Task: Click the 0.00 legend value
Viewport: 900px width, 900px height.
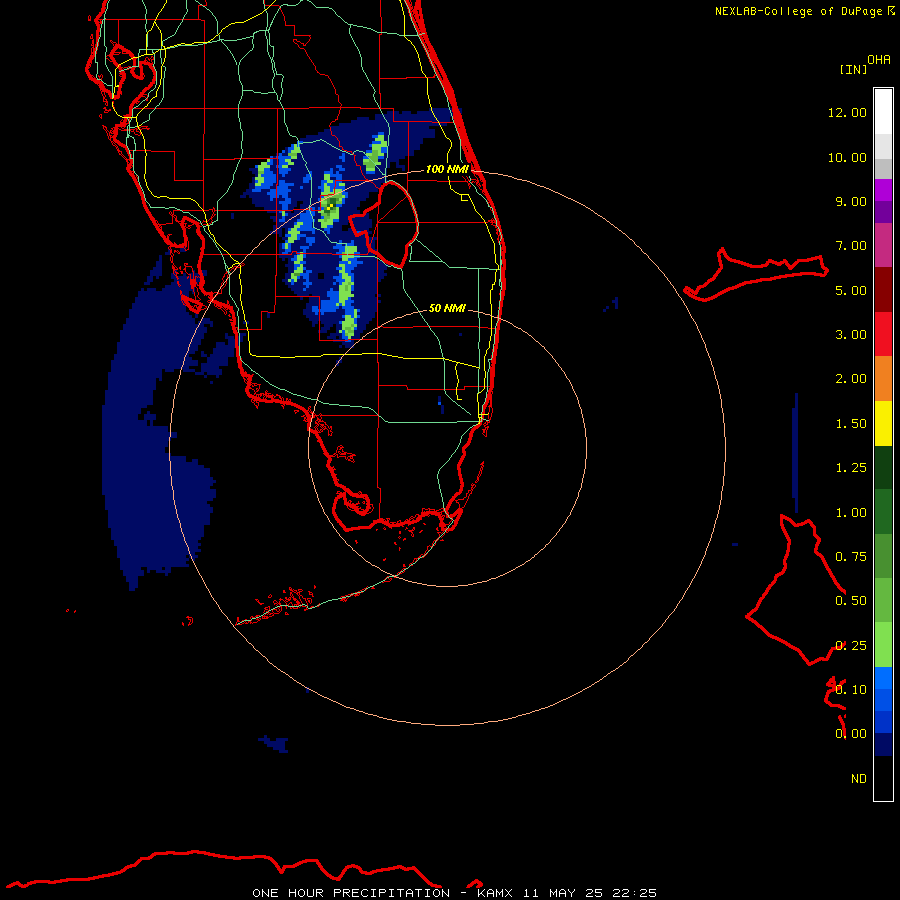Action: (851, 734)
